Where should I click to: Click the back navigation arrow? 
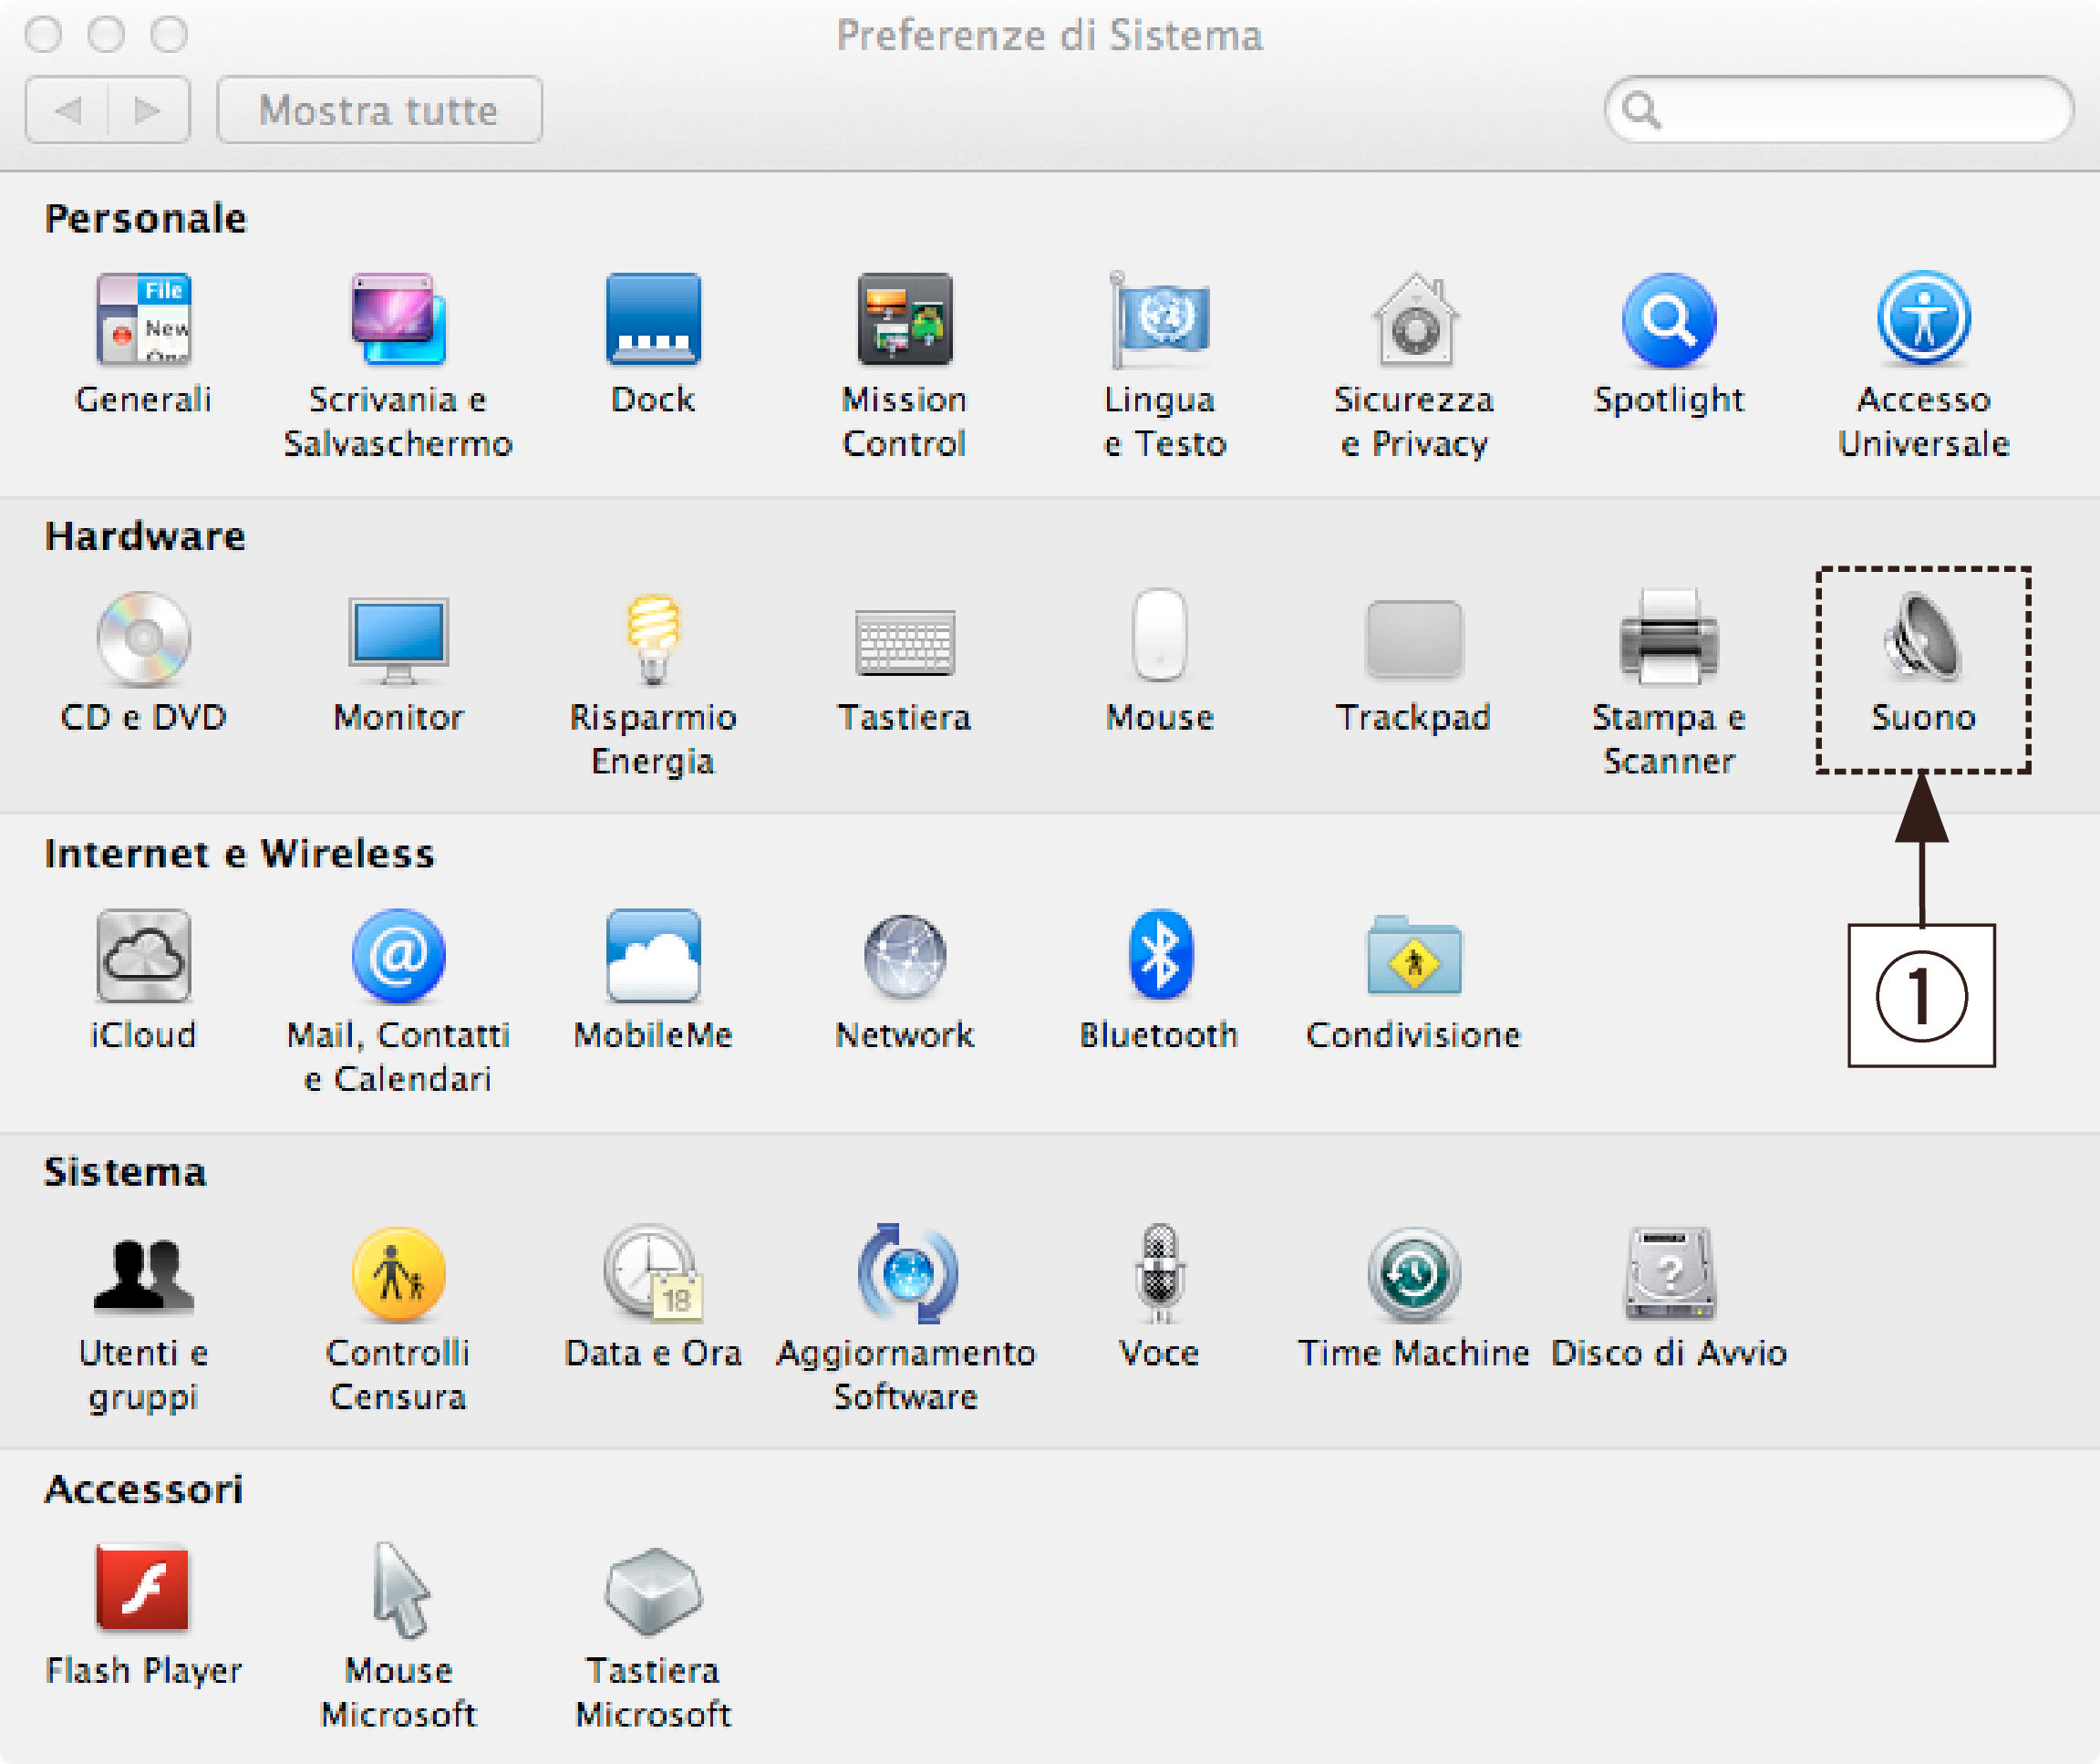(x=67, y=110)
